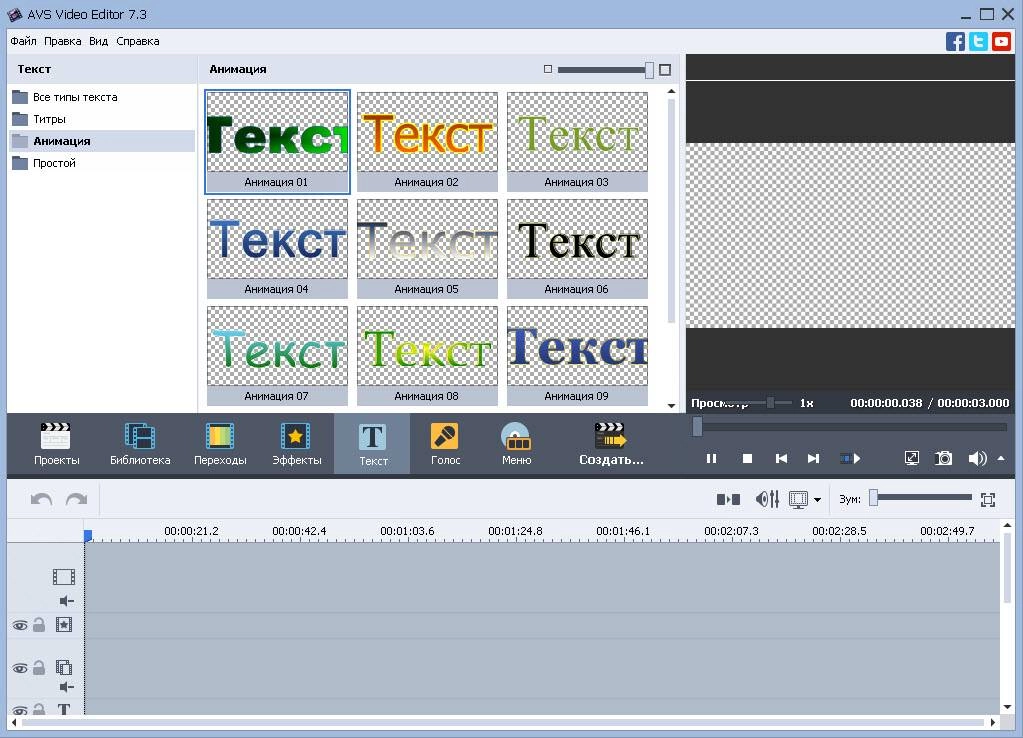
Task: Select the Анимация 07 text preset
Action: (277, 356)
